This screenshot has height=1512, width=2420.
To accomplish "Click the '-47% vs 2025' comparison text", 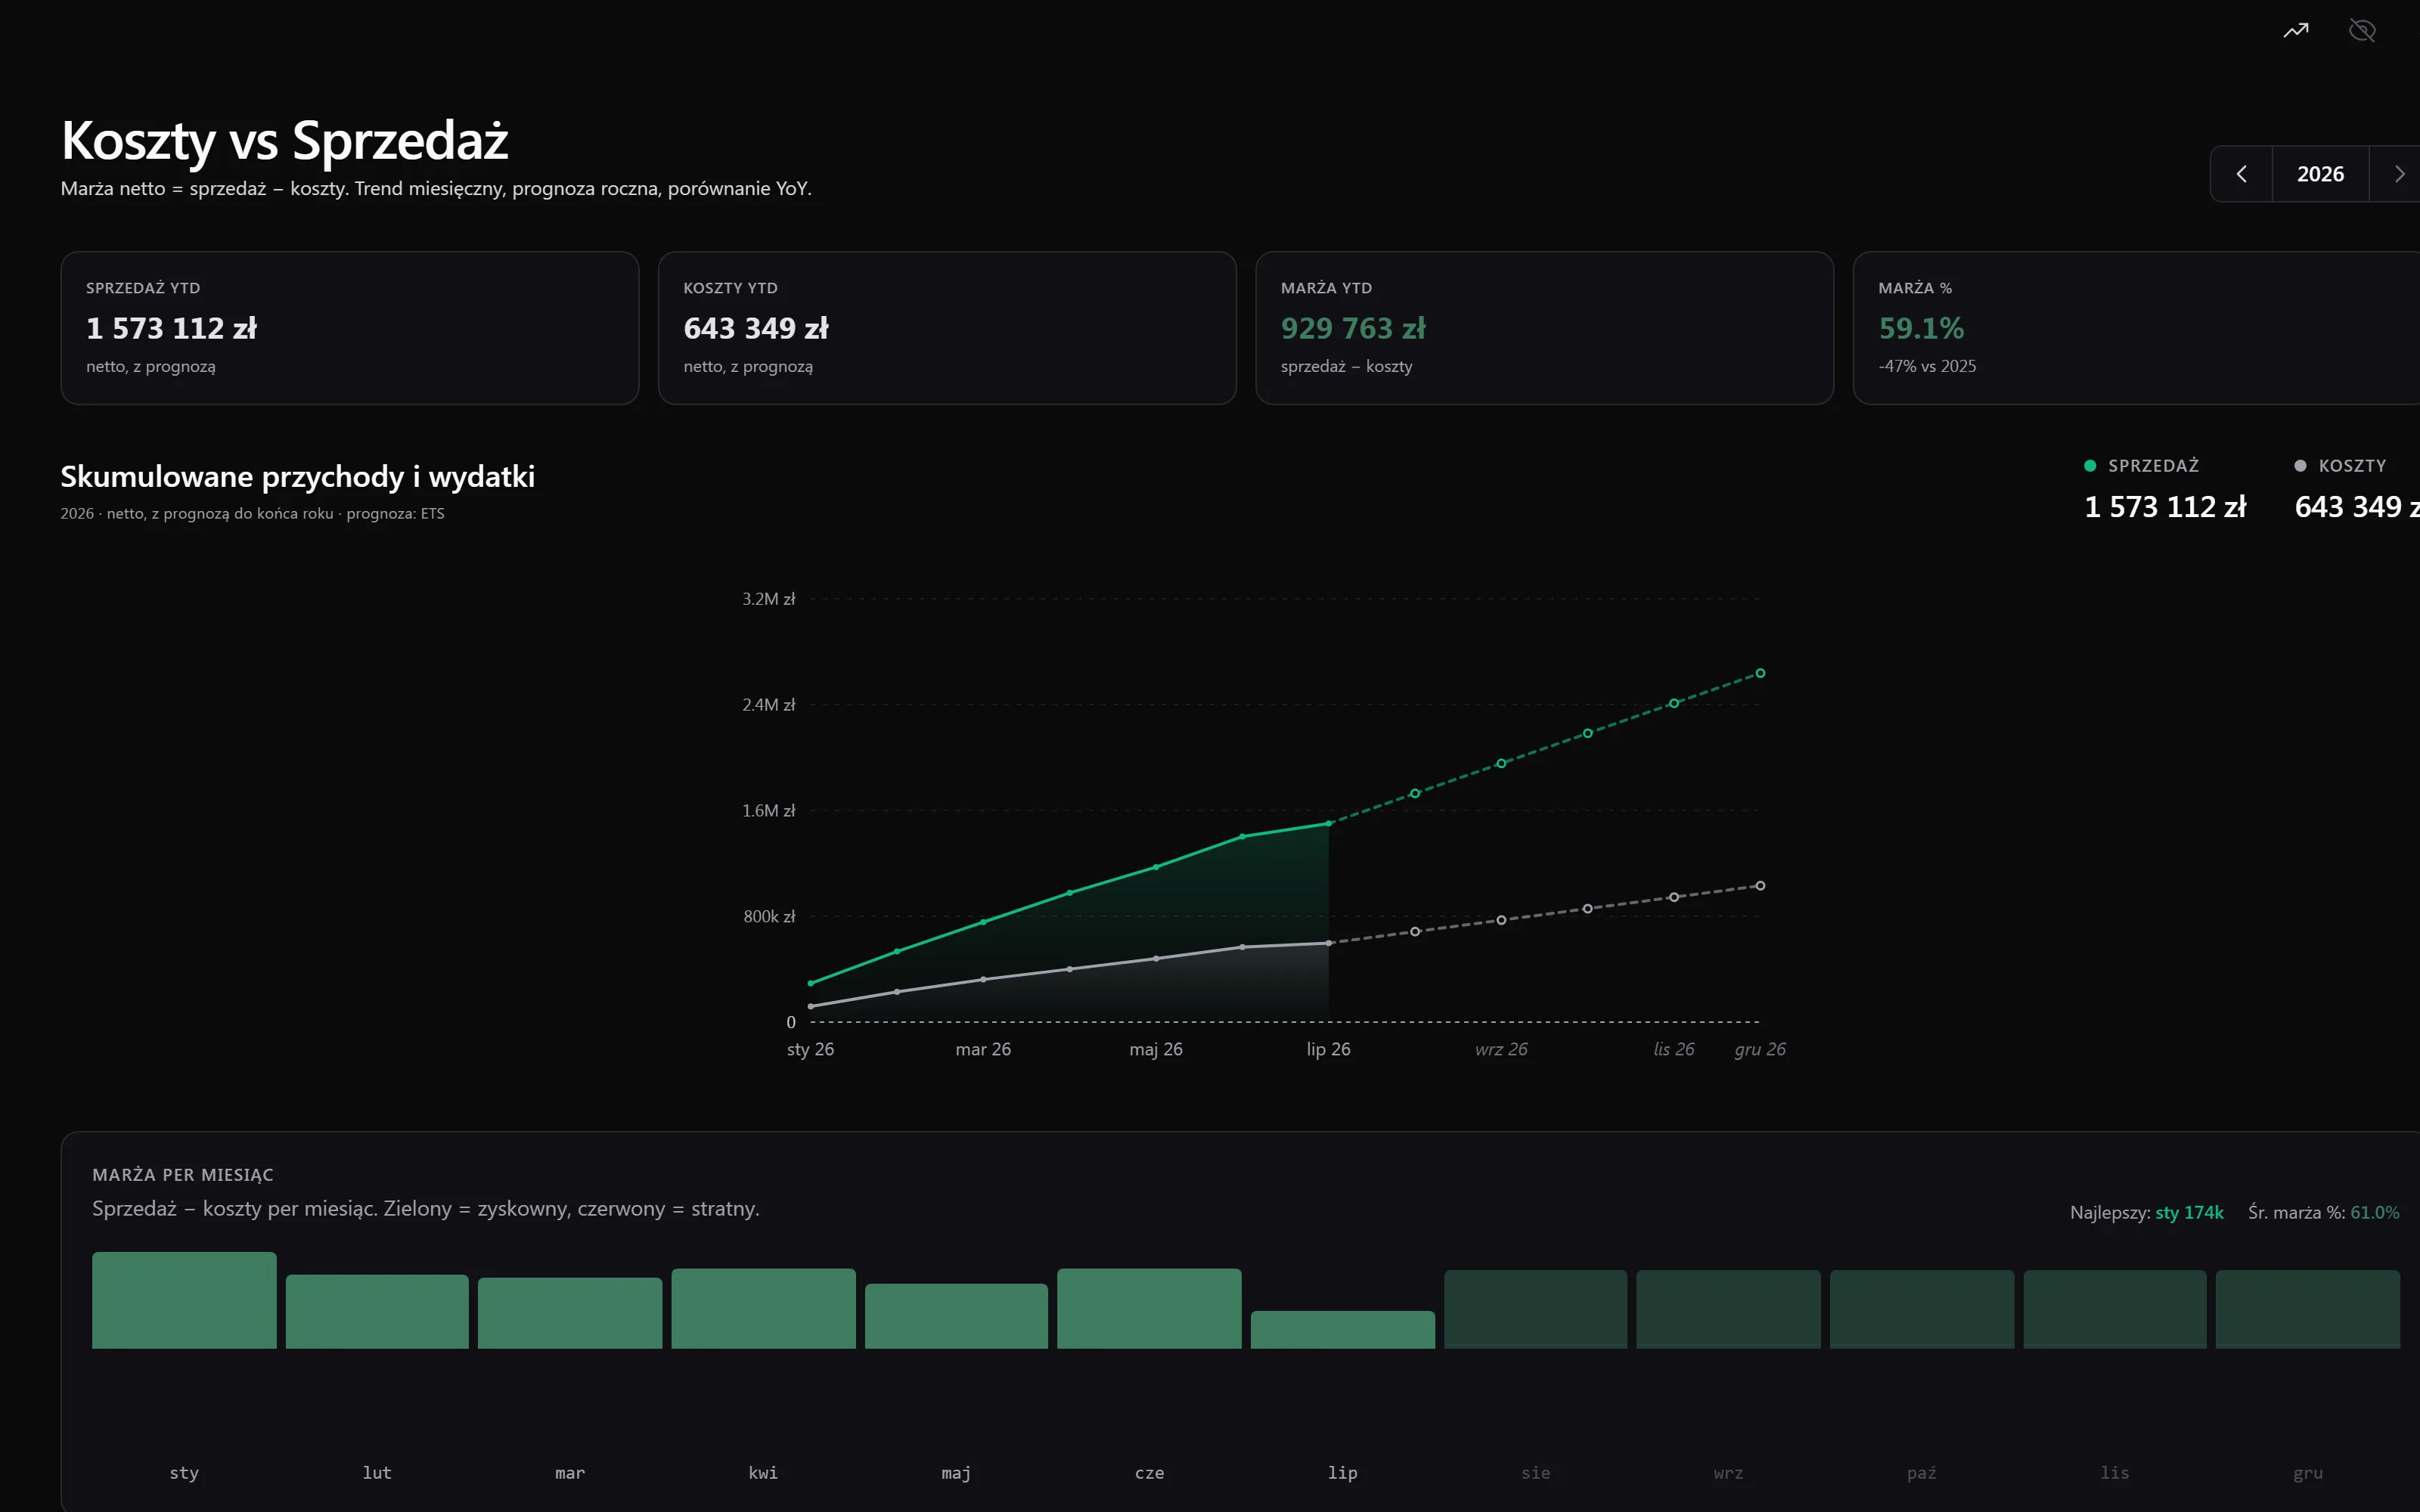I will [1927, 367].
